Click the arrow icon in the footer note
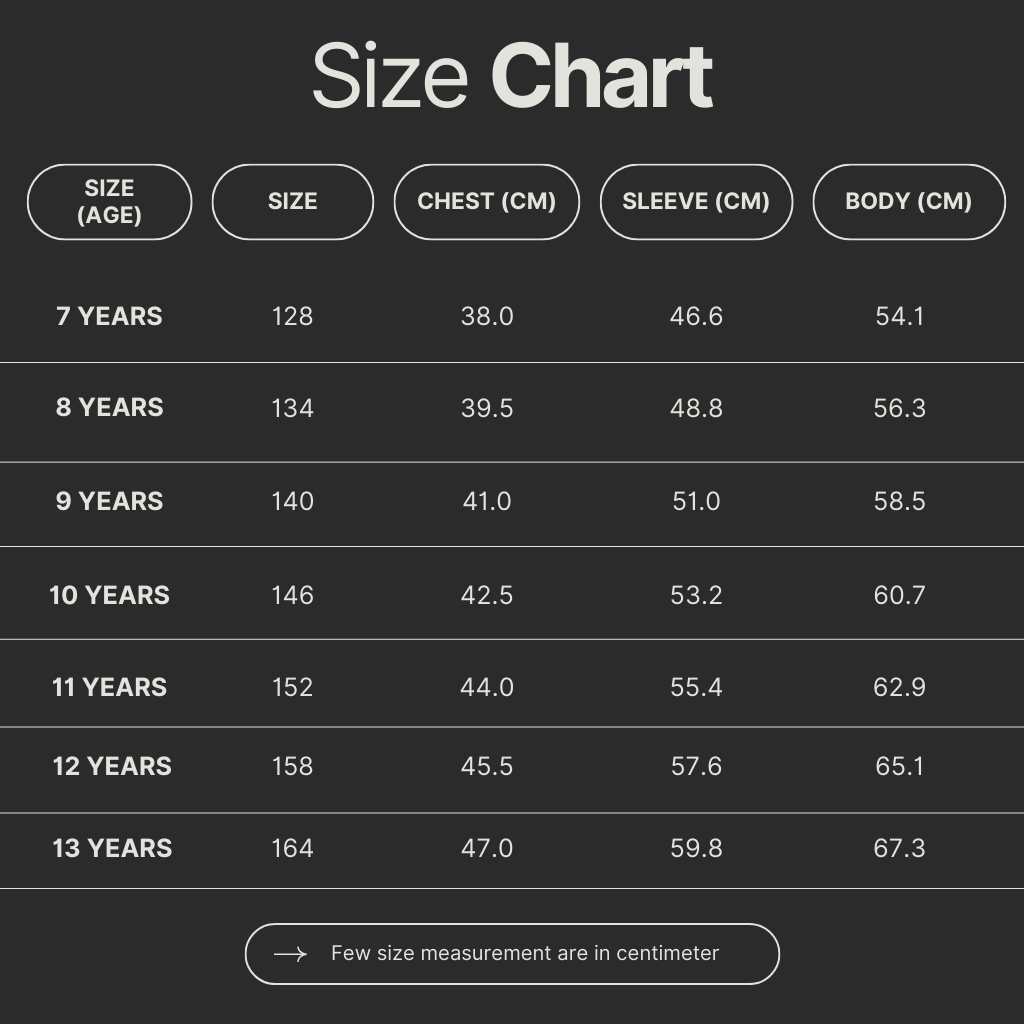This screenshot has width=1024, height=1024. [290, 954]
